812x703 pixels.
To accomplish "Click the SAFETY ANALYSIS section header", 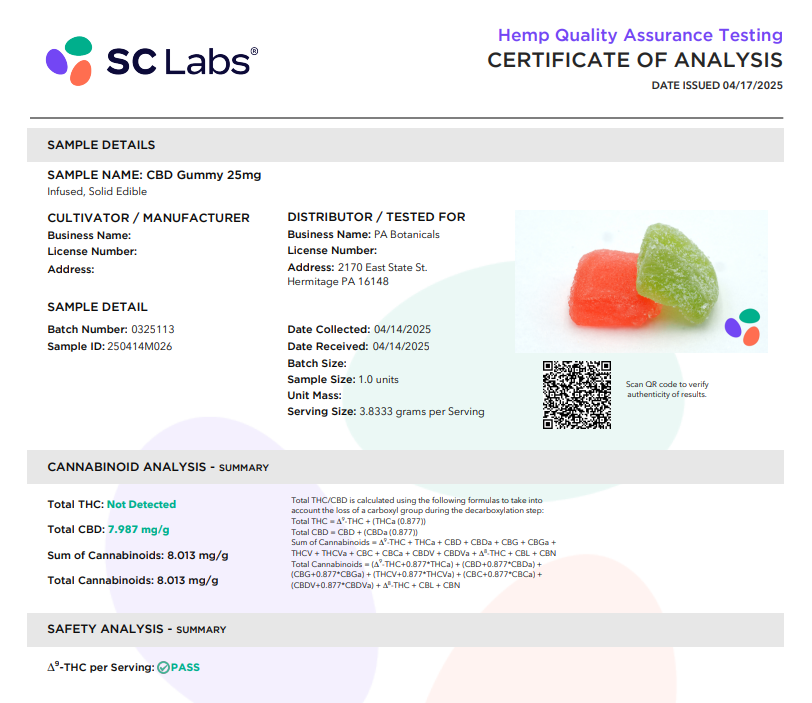I will click(405, 629).
